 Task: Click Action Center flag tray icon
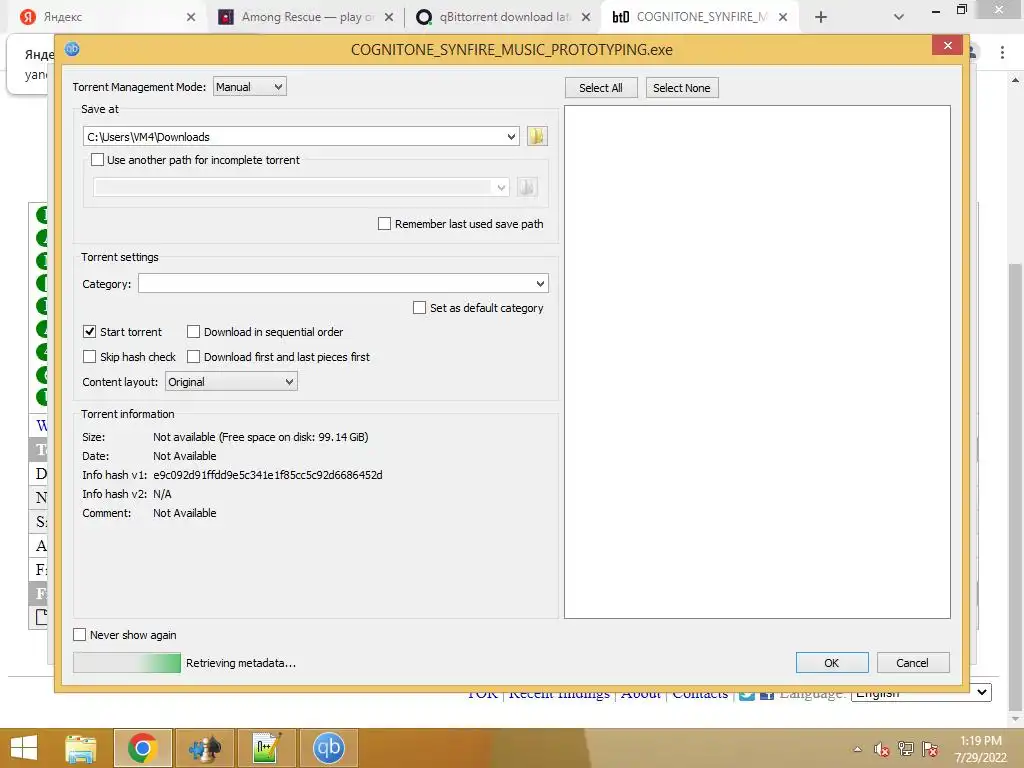pos(930,749)
